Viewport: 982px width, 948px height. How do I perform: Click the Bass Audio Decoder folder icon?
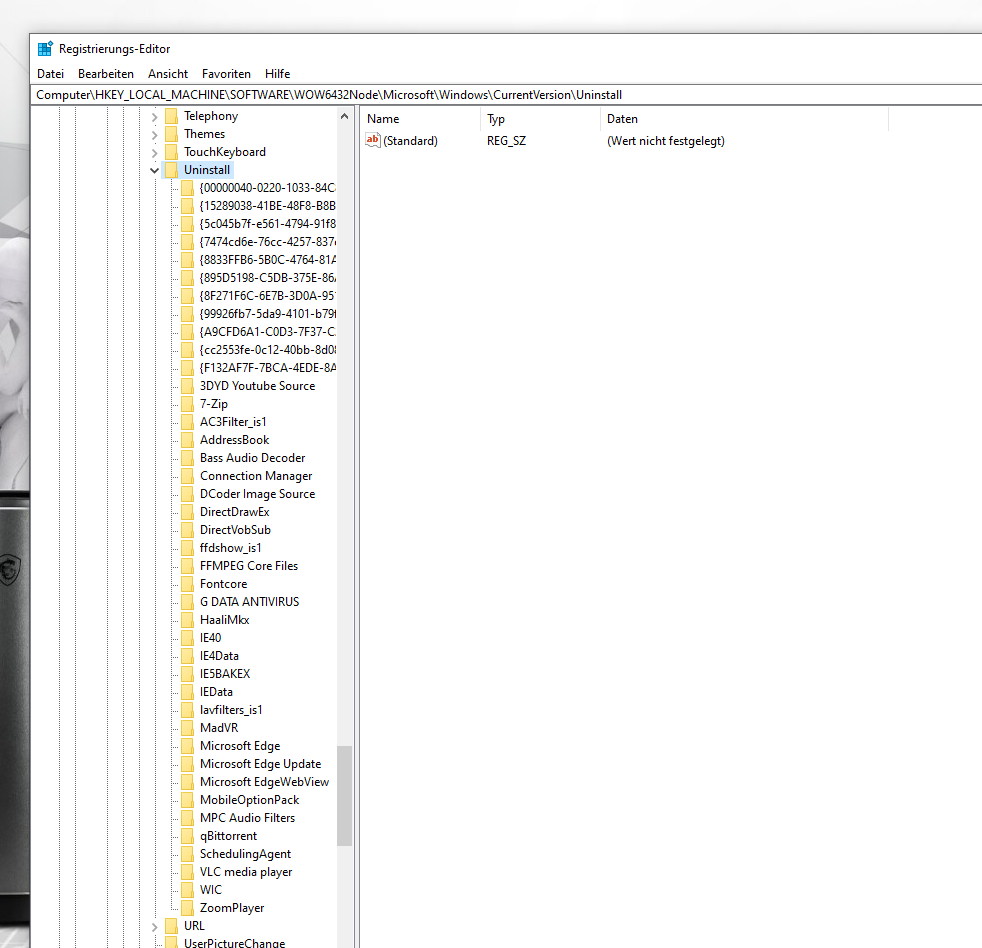pyautogui.click(x=187, y=458)
